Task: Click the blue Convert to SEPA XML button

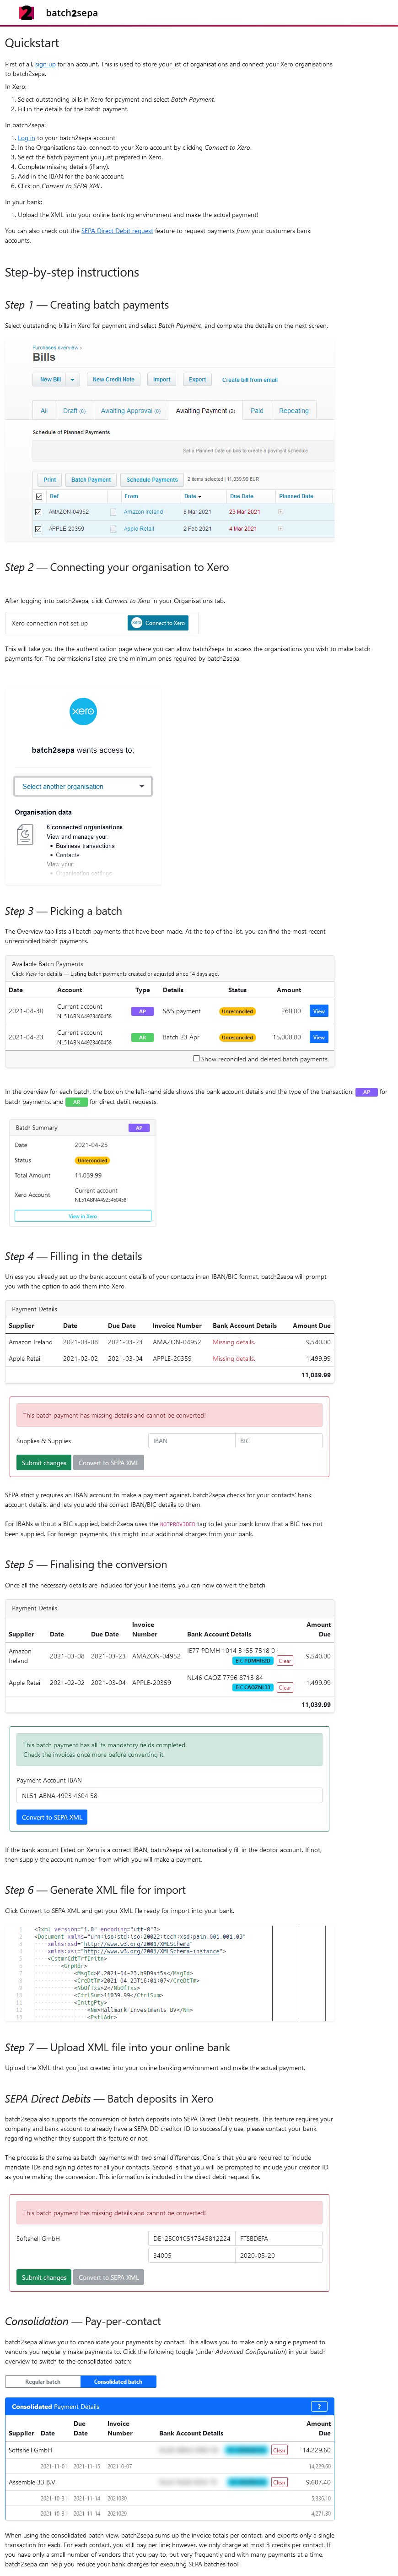Action: 52,1817
